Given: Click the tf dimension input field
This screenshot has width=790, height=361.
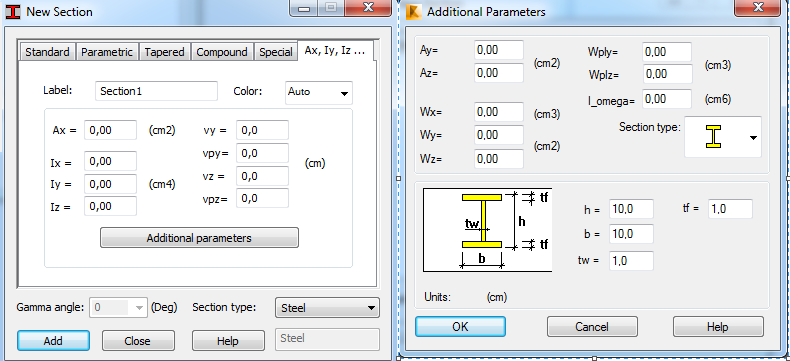Looking at the screenshot, I should 731,208.
